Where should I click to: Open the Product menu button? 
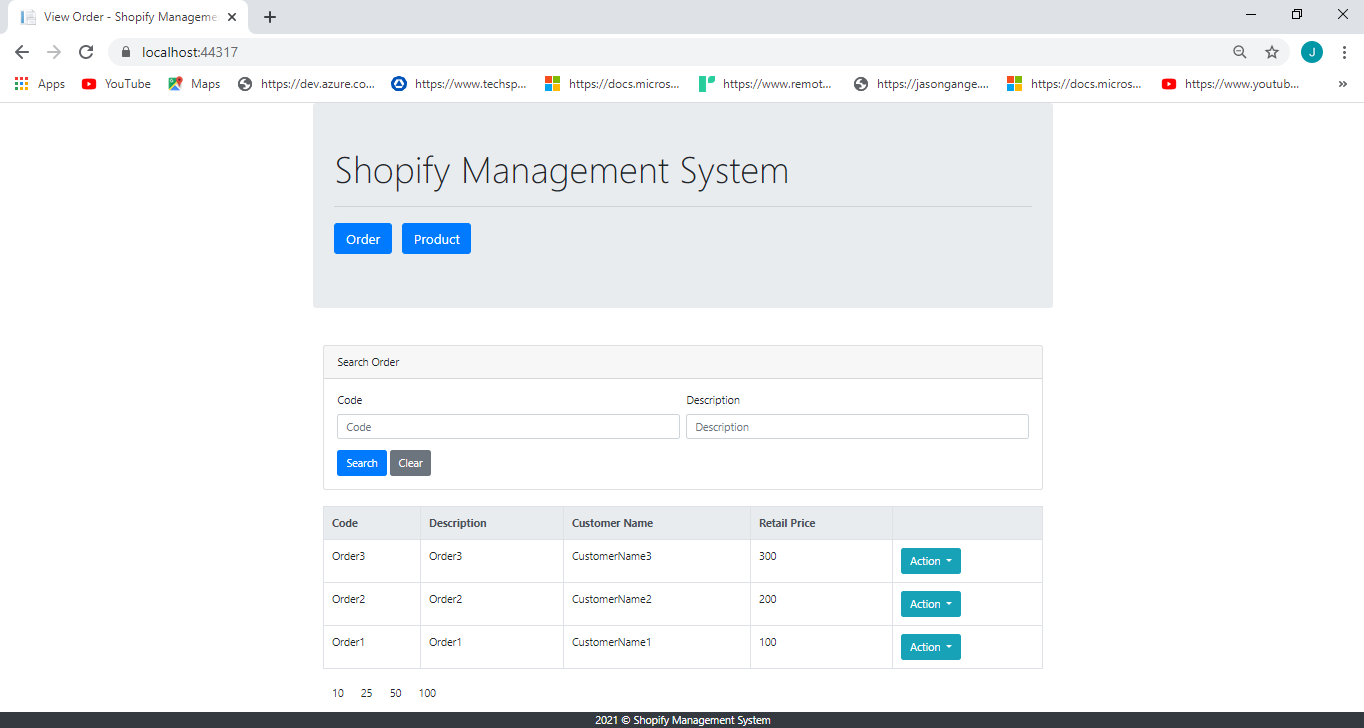tap(436, 239)
